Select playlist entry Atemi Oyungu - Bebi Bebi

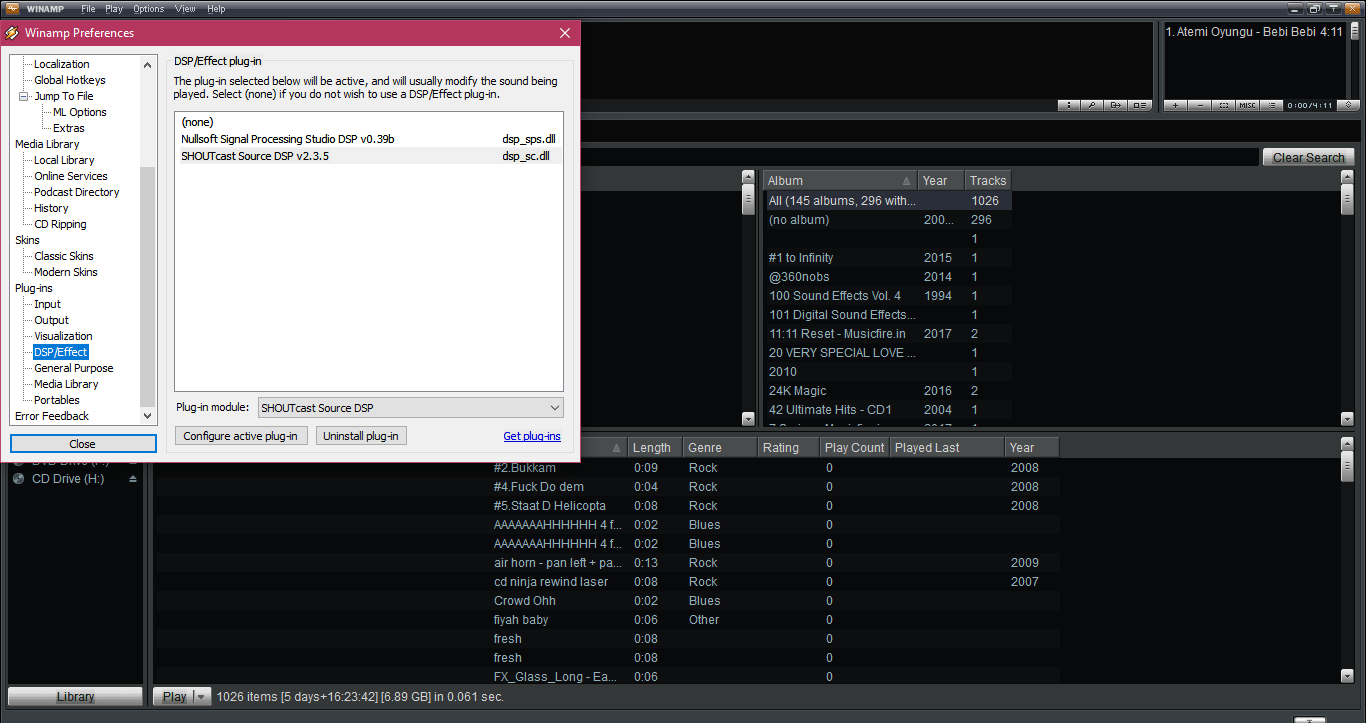pos(1253,32)
